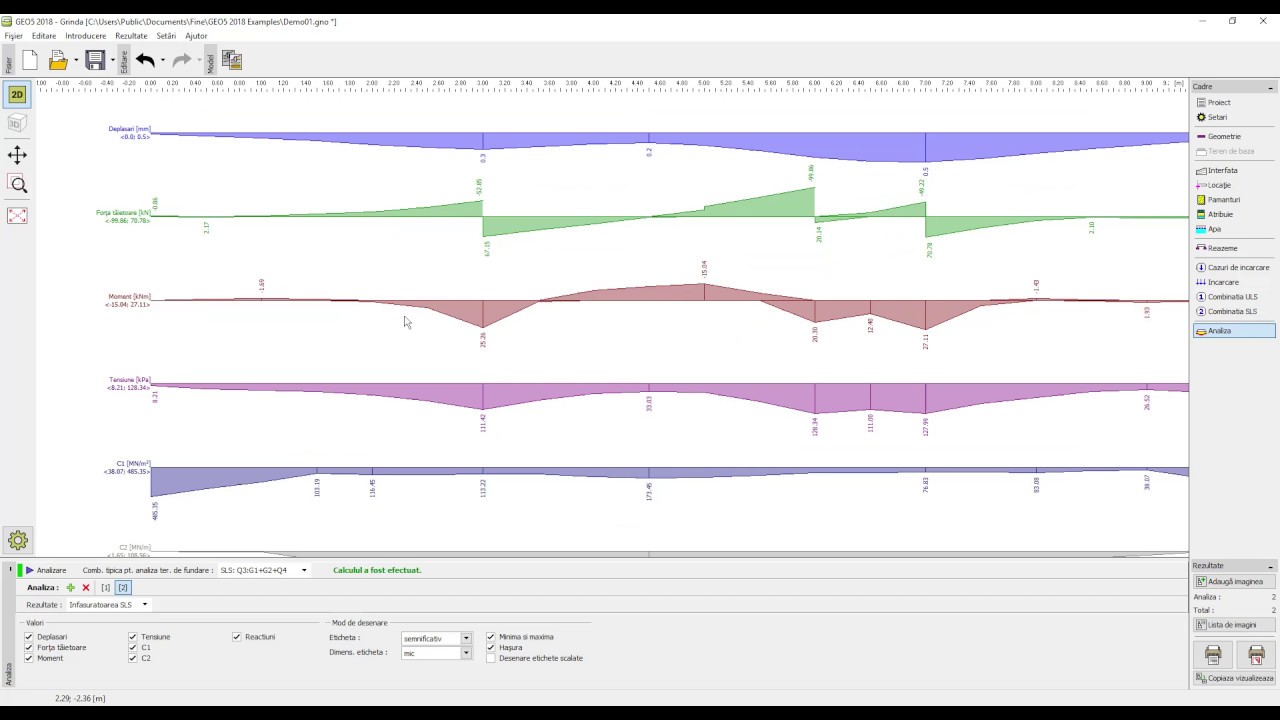Viewport: 1280px width, 720px height.
Task: Toggle the Hasura checkbox
Action: tap(491, 647)
